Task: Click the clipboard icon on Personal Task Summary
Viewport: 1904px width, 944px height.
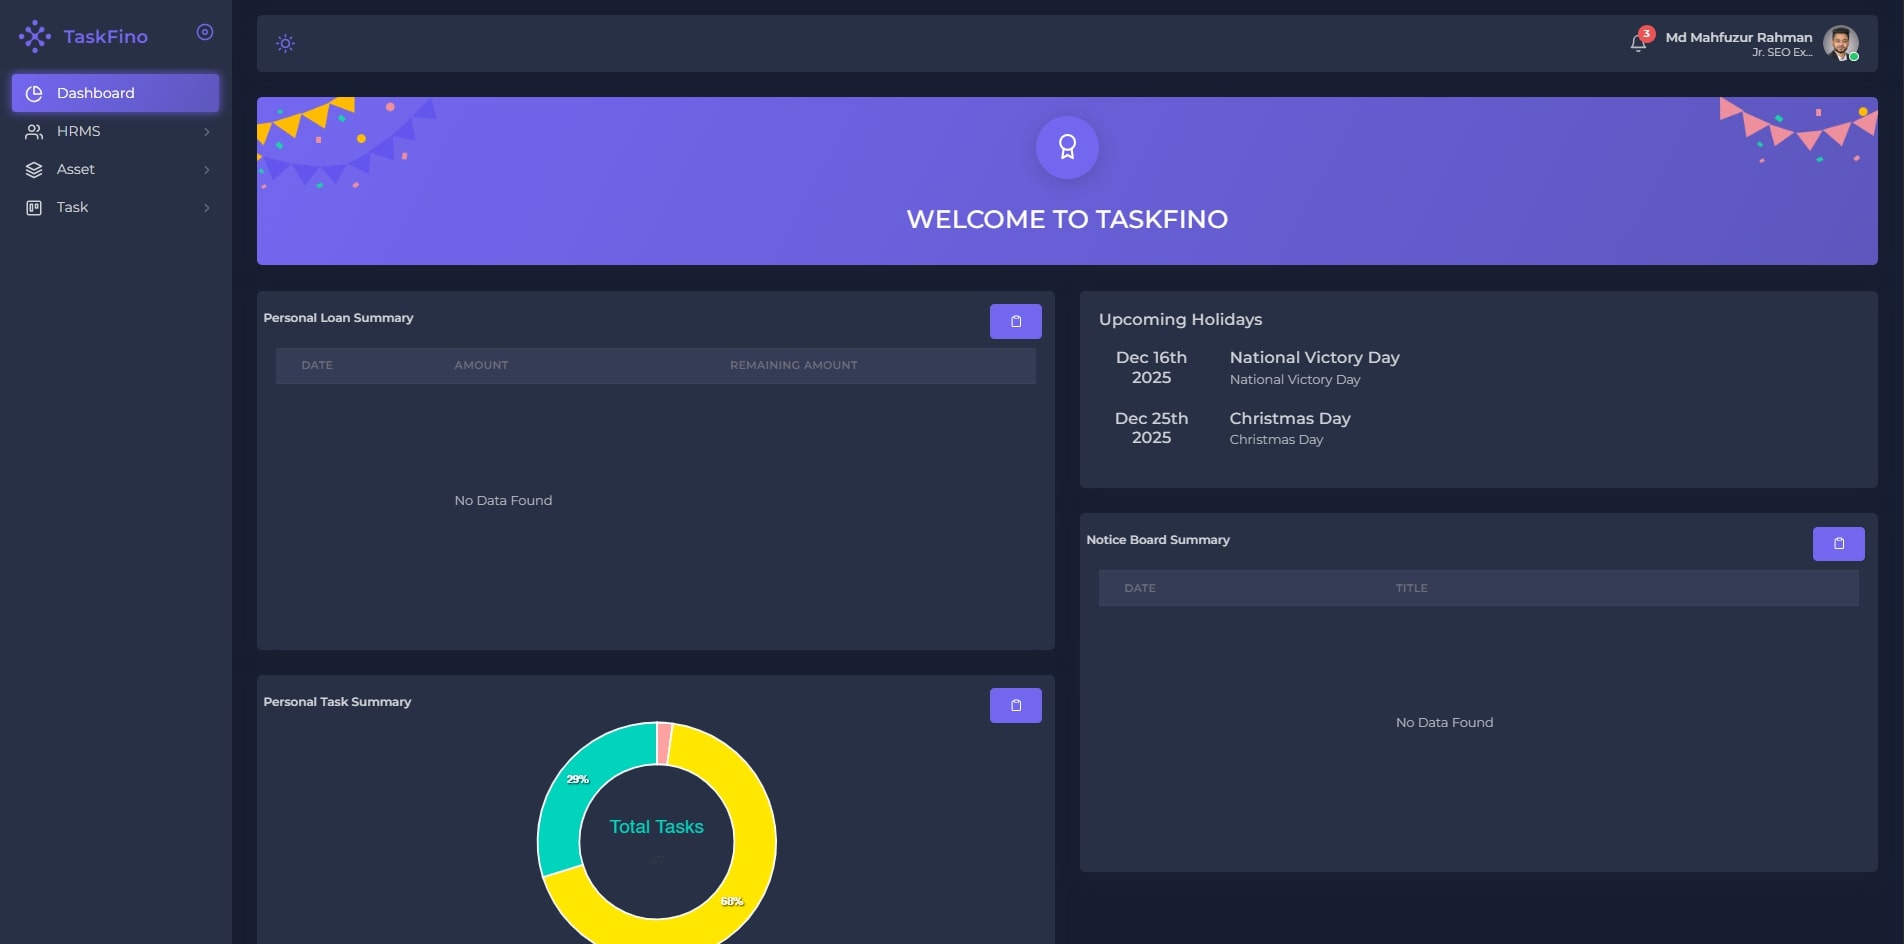Action: coord(1016,705)
